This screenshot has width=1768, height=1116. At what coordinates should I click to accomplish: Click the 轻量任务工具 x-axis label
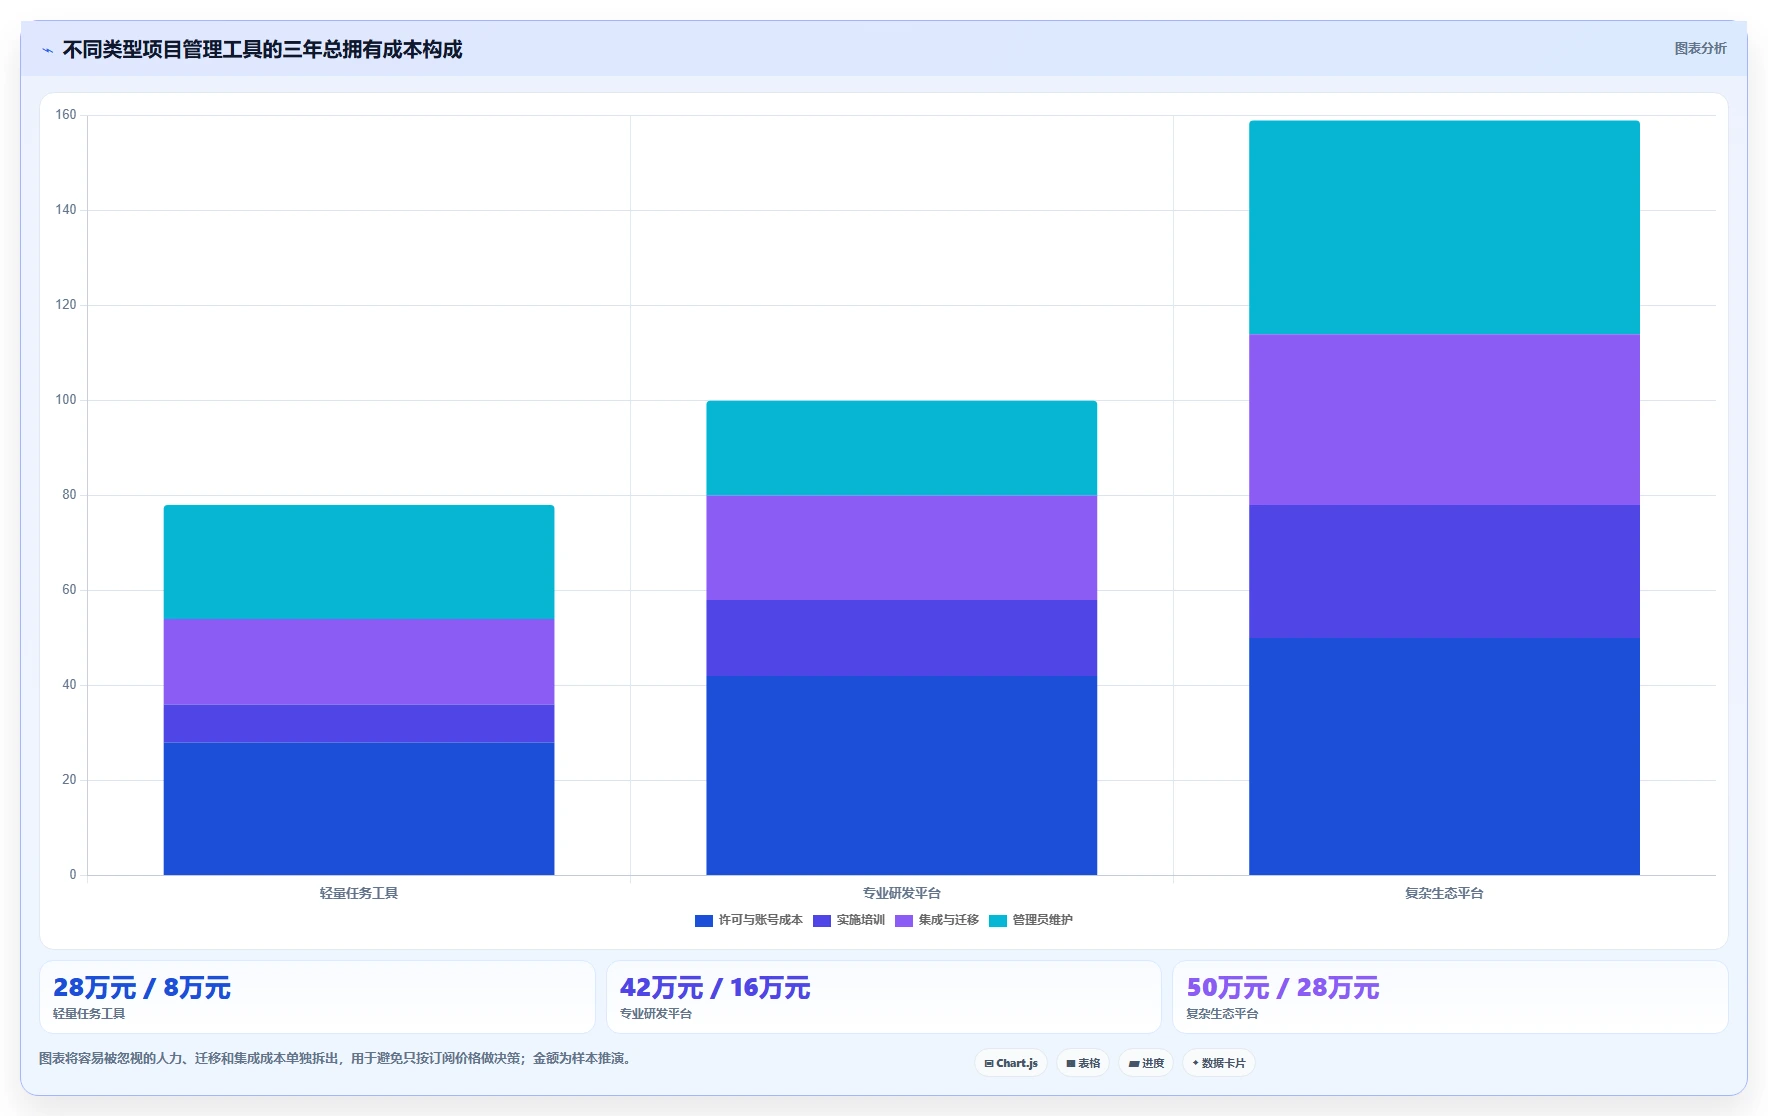(x=359, y=893)
